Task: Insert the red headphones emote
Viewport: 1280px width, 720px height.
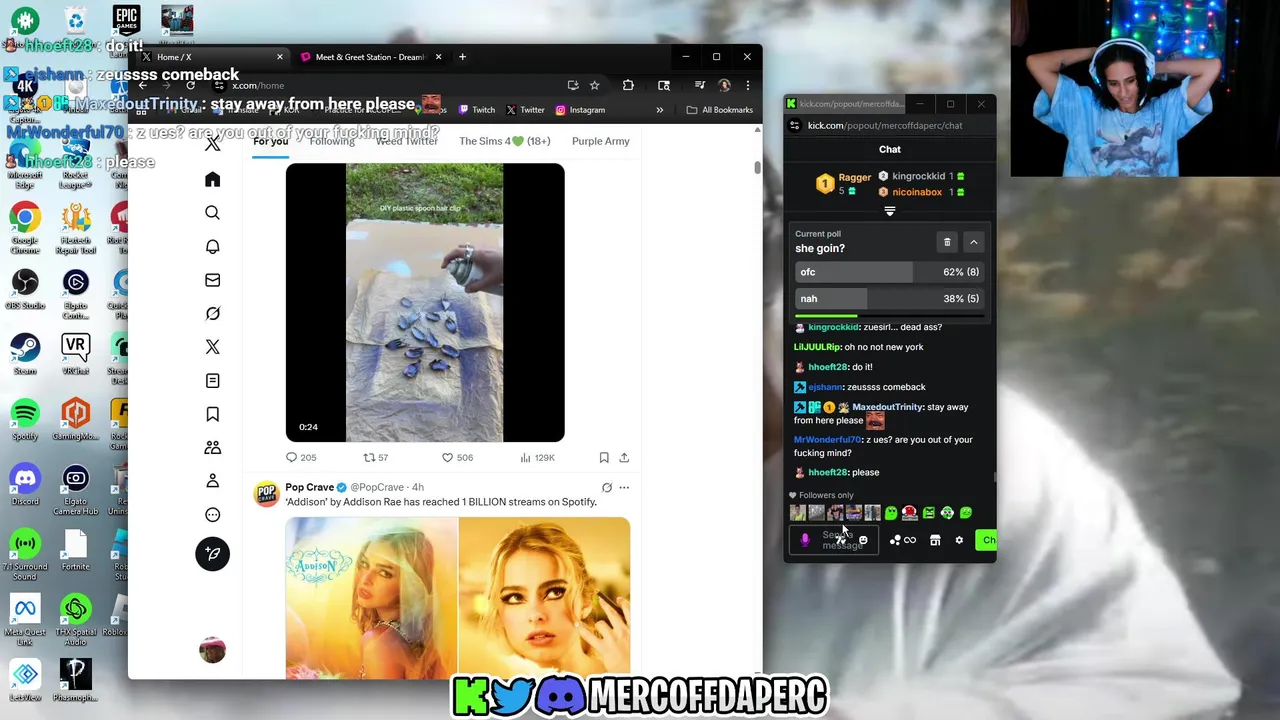Action: tap(909, 513)
